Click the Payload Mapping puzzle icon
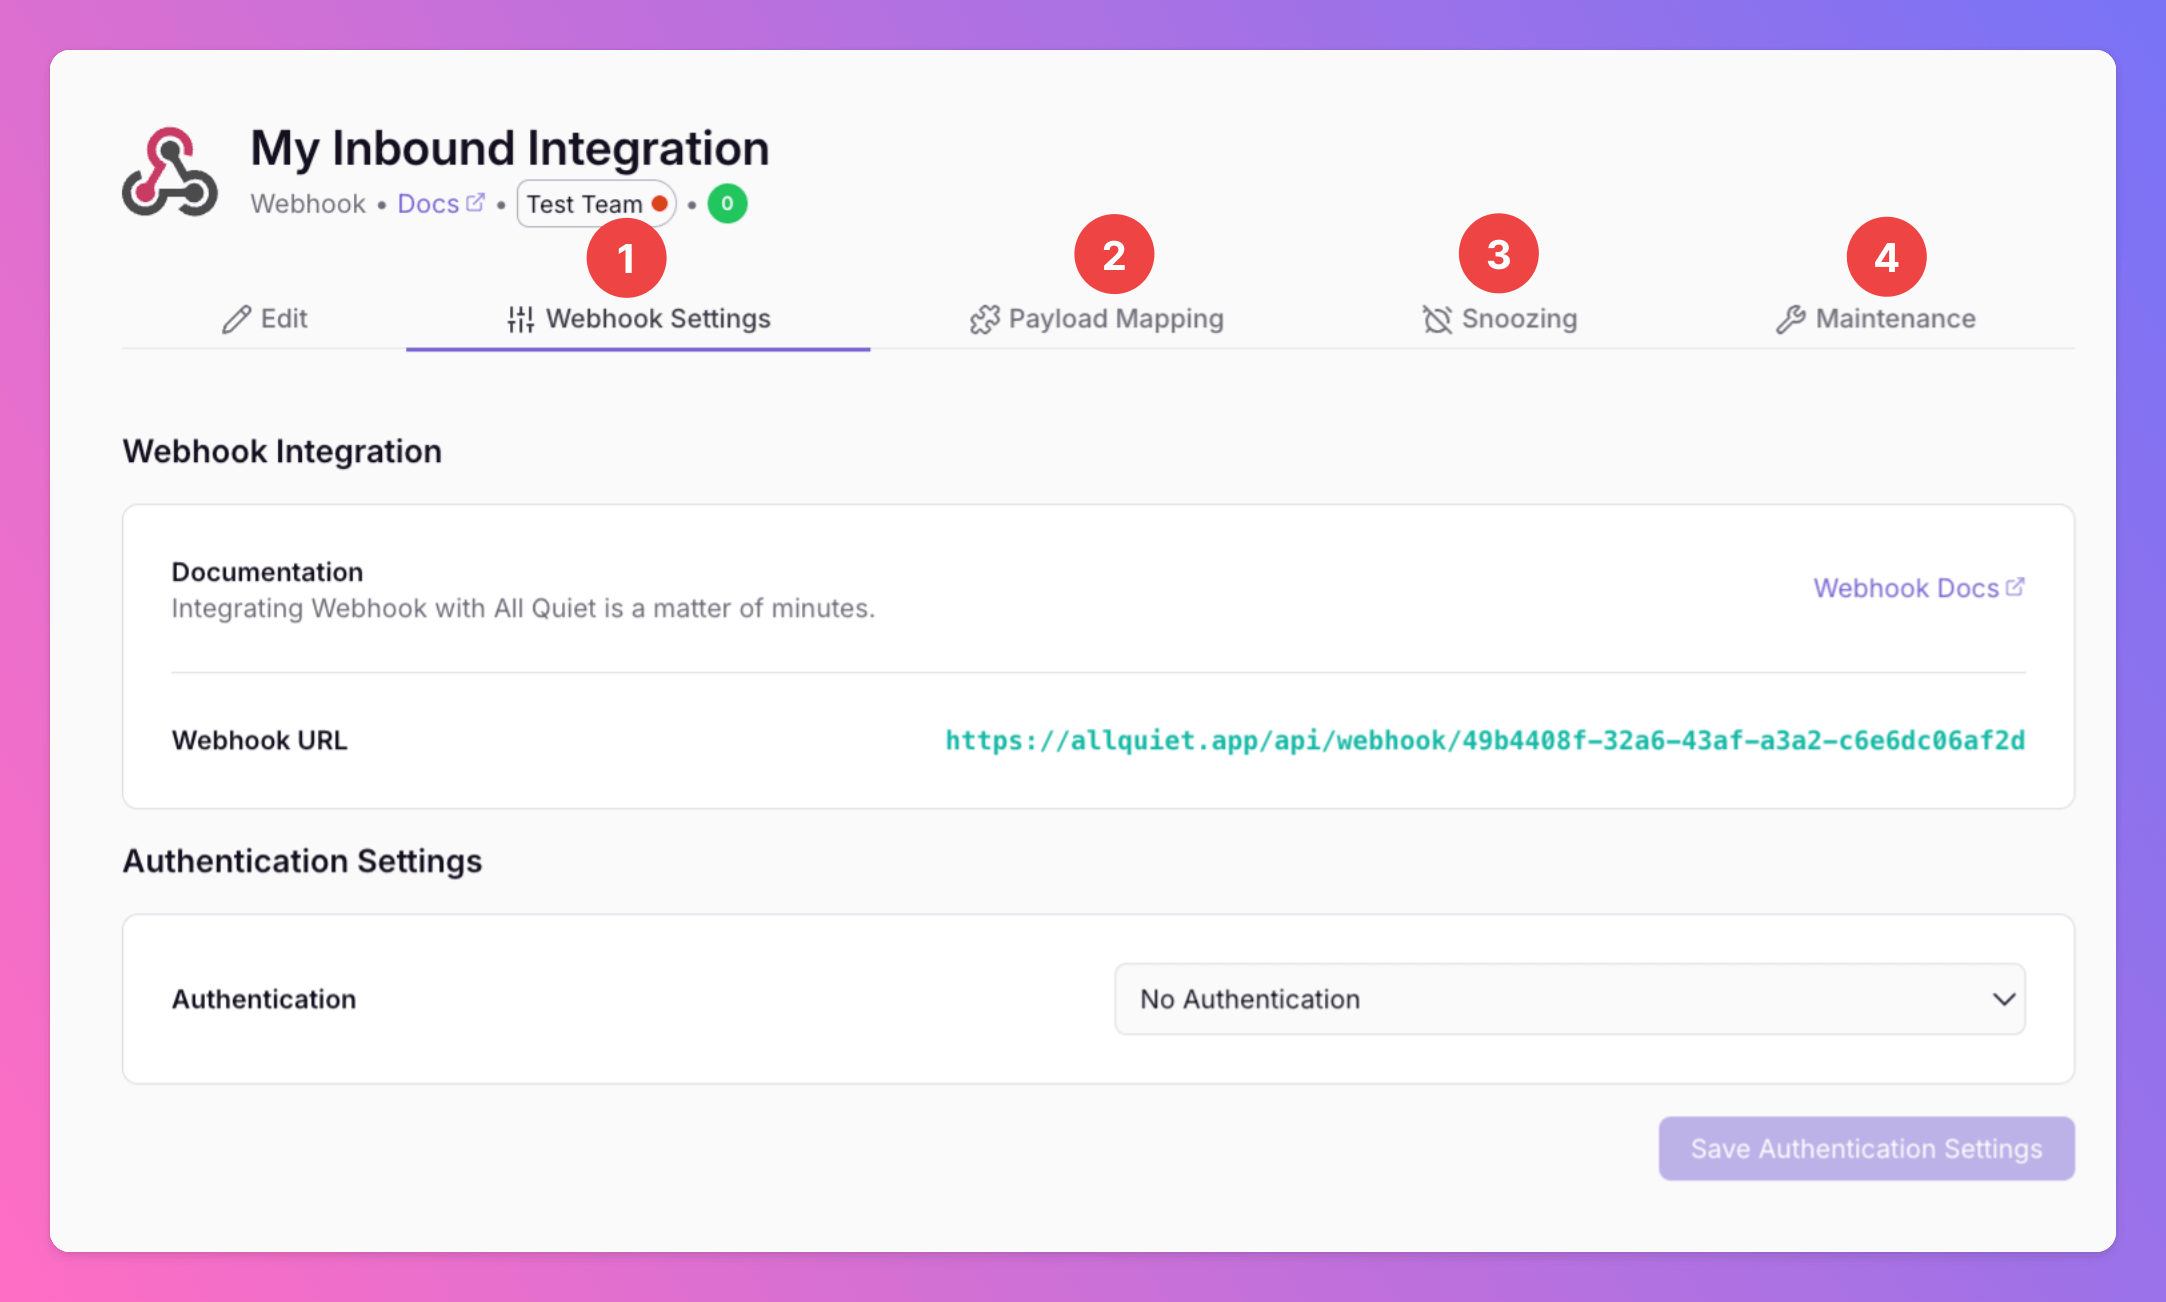 984,320
